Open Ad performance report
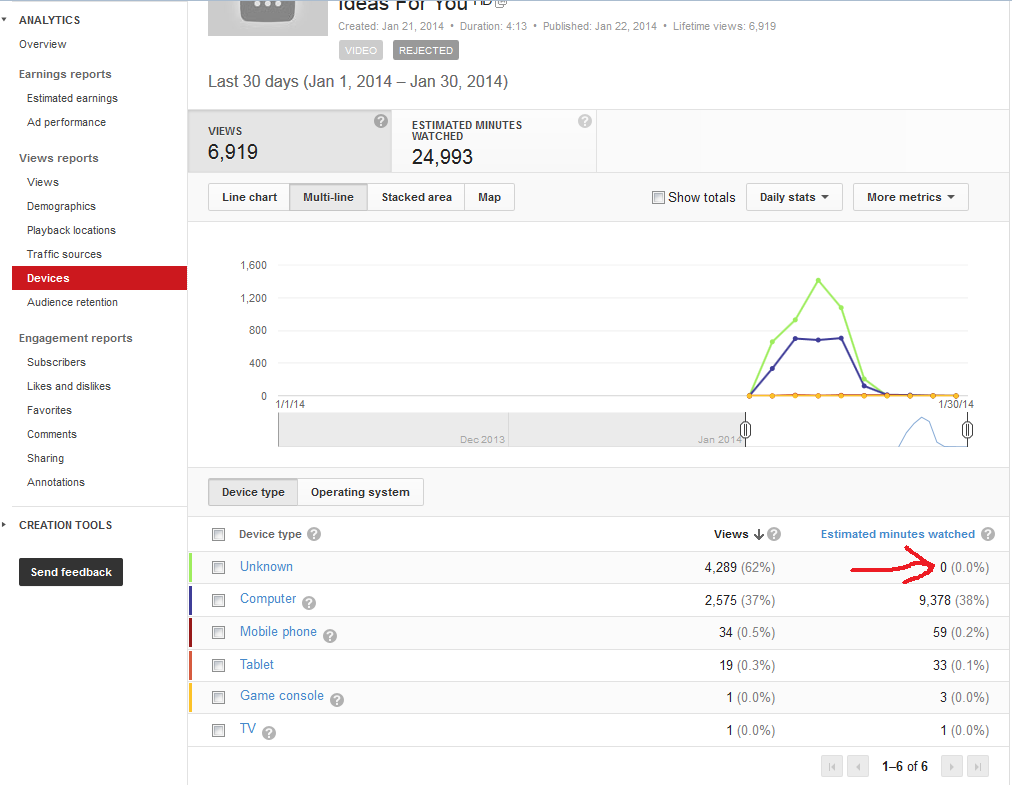This screenshot has height=785, width=1012. point(66,122)
